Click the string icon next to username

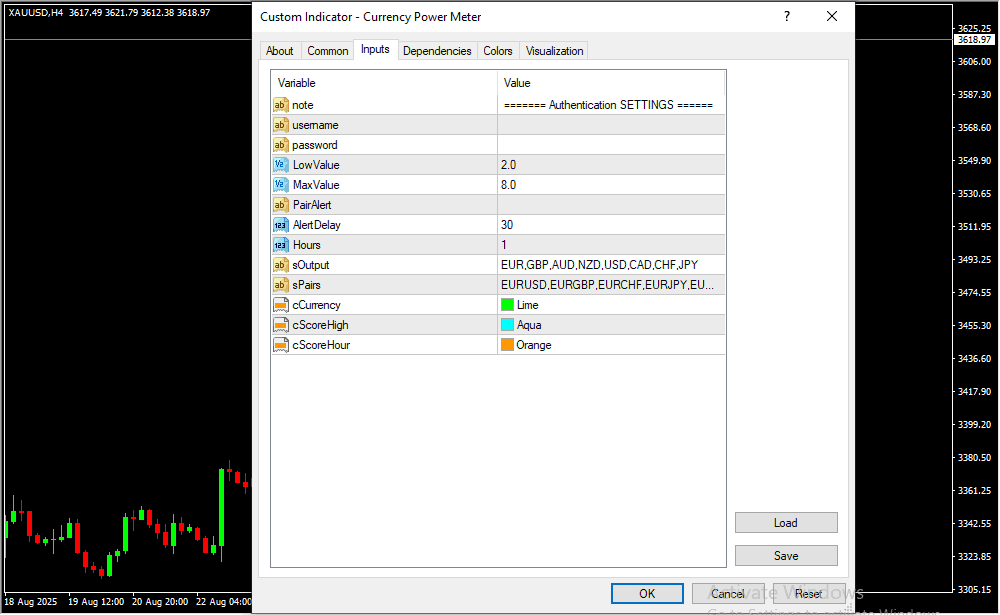point(280,125)
